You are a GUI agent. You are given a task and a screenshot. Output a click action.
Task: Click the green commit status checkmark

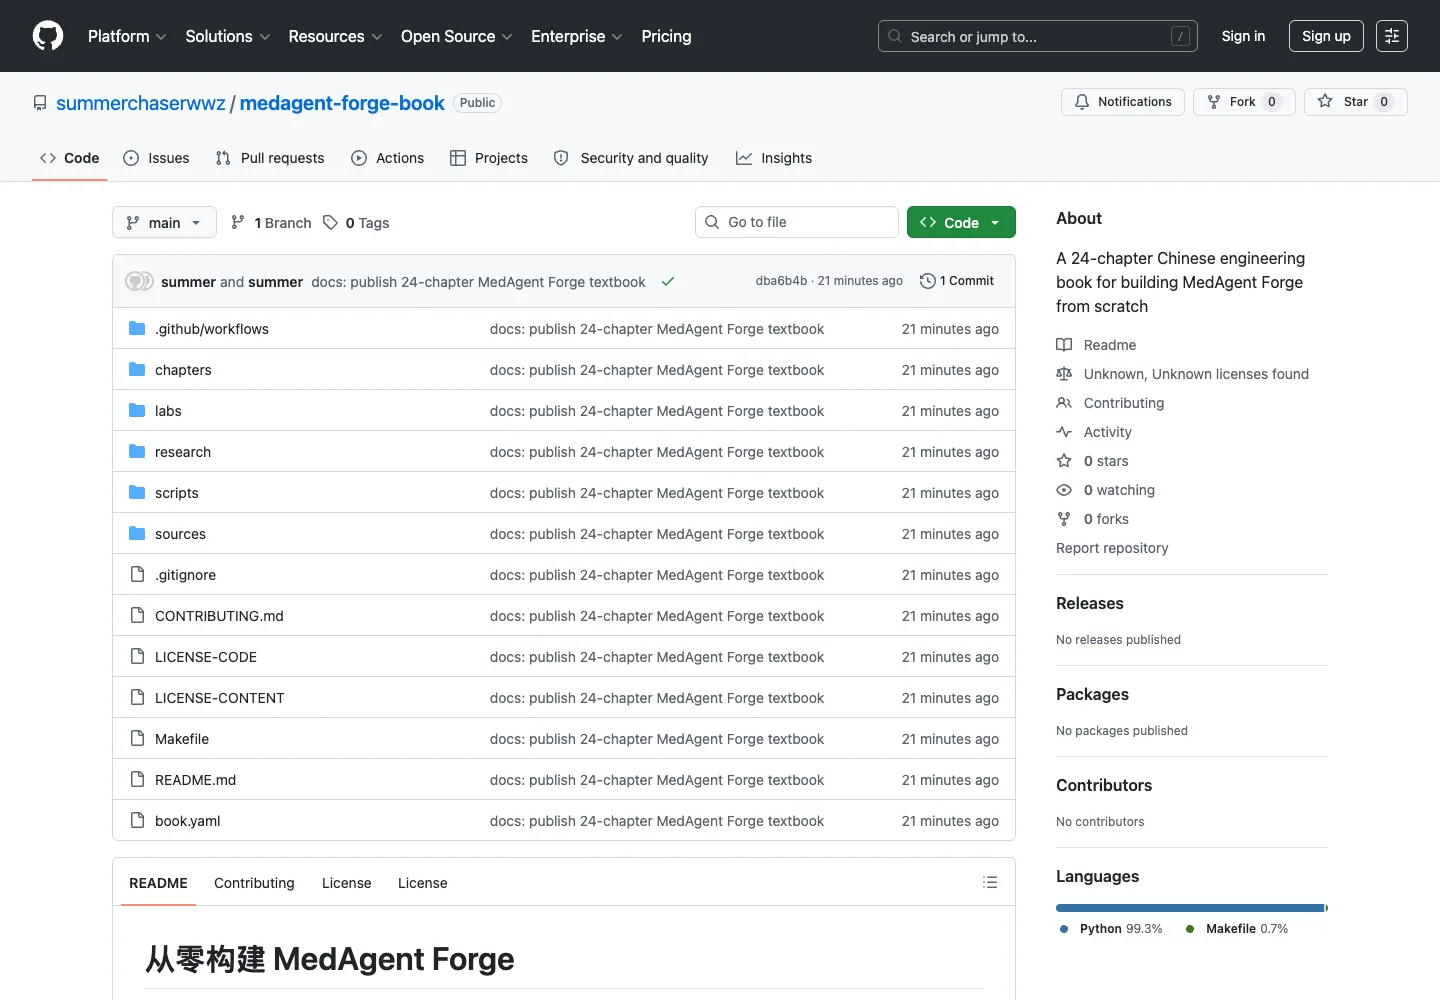coord(668,282)
